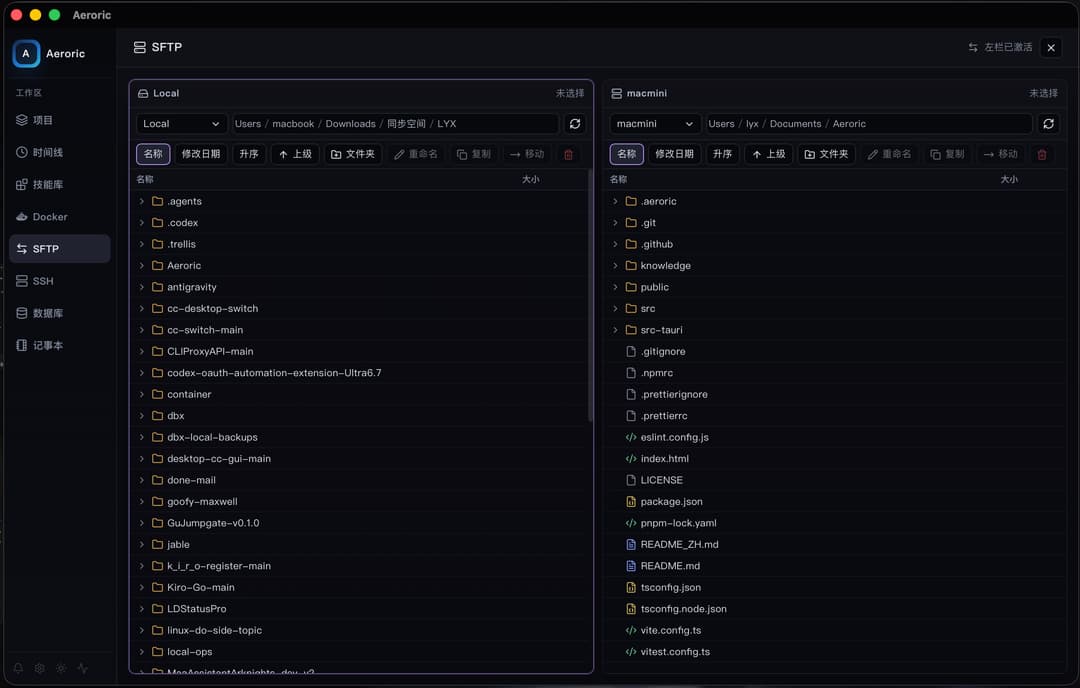Expand the .codex folder

141,222
